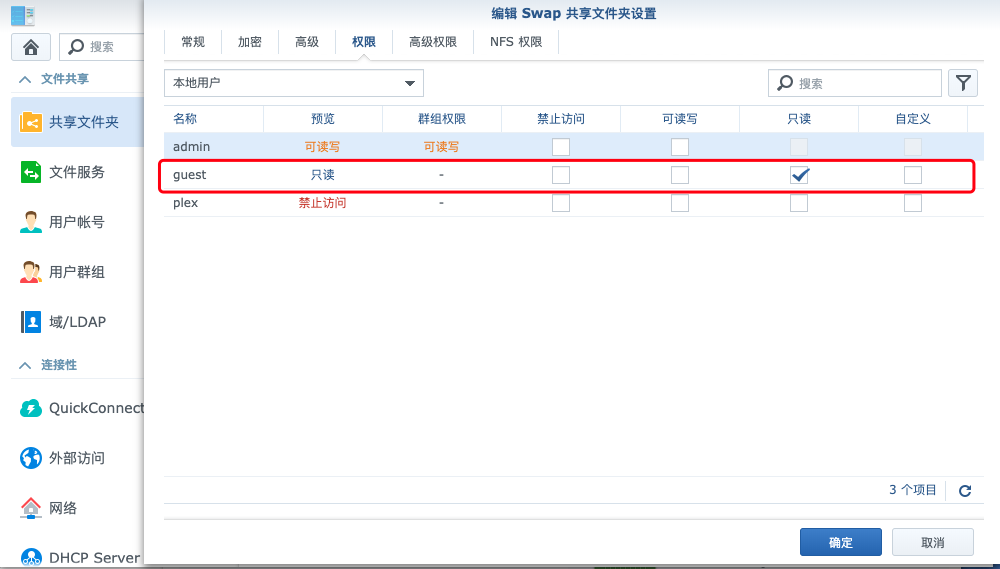1000x569 pixels.
Task: Uncheck Read only (只读) for guest
Action: tap(799, 175)
